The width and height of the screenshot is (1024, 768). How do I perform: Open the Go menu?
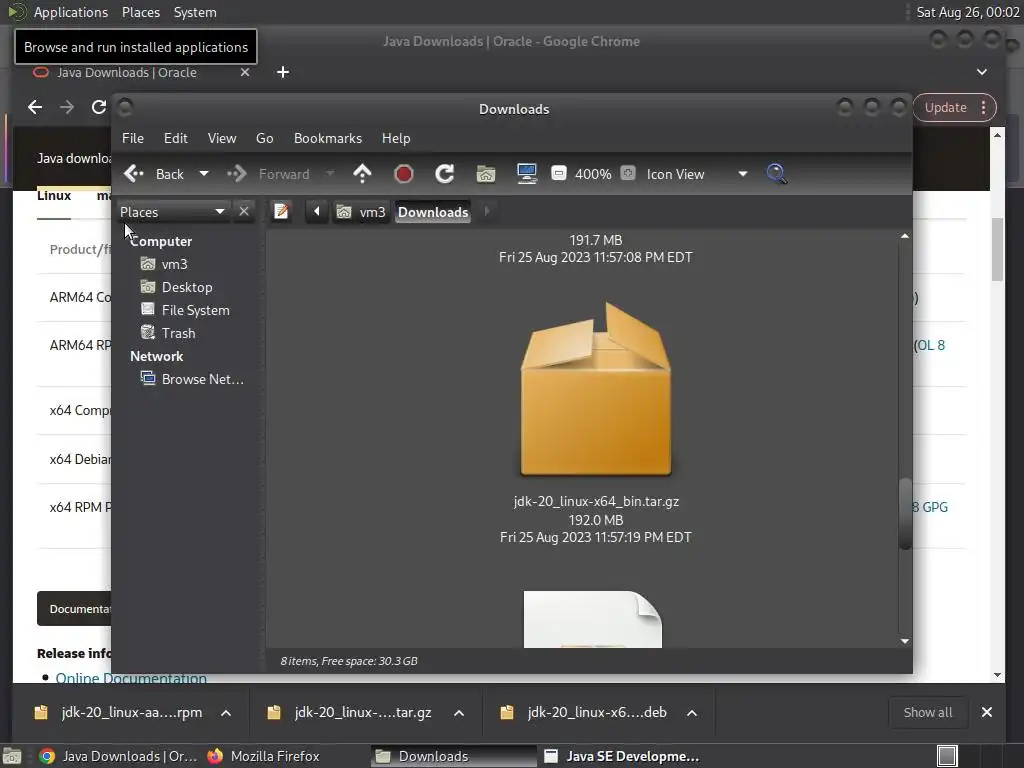tap(264, 138)
